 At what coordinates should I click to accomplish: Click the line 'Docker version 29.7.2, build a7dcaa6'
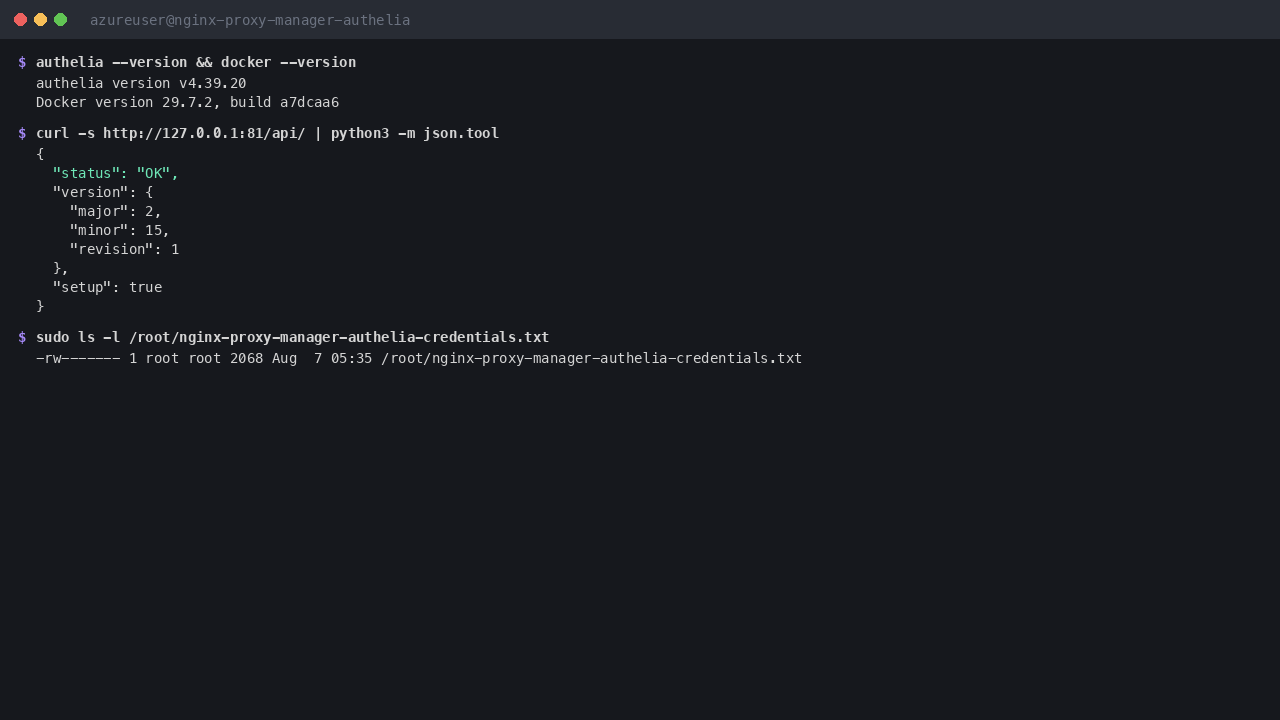(187, 102)
